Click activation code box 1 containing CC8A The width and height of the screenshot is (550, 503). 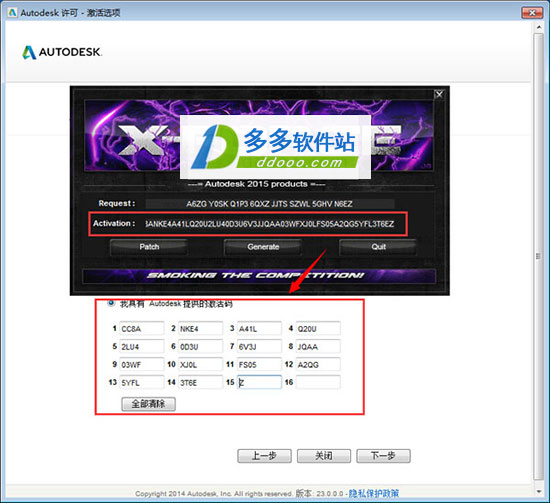142,328
